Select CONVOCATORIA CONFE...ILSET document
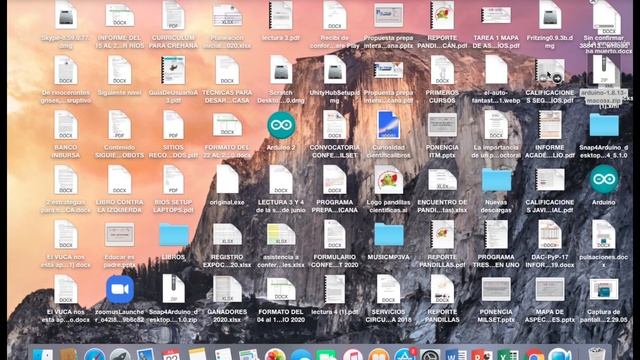The height and width of the screenshot is (360, 640). click(x=335, y=125)
